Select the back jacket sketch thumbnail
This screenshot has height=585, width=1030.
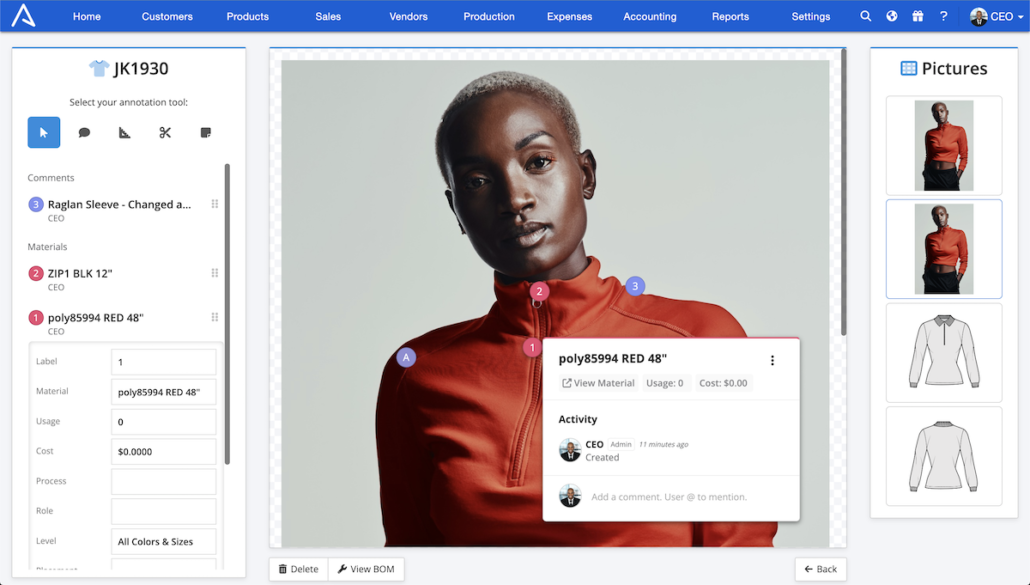pos(944,456)
